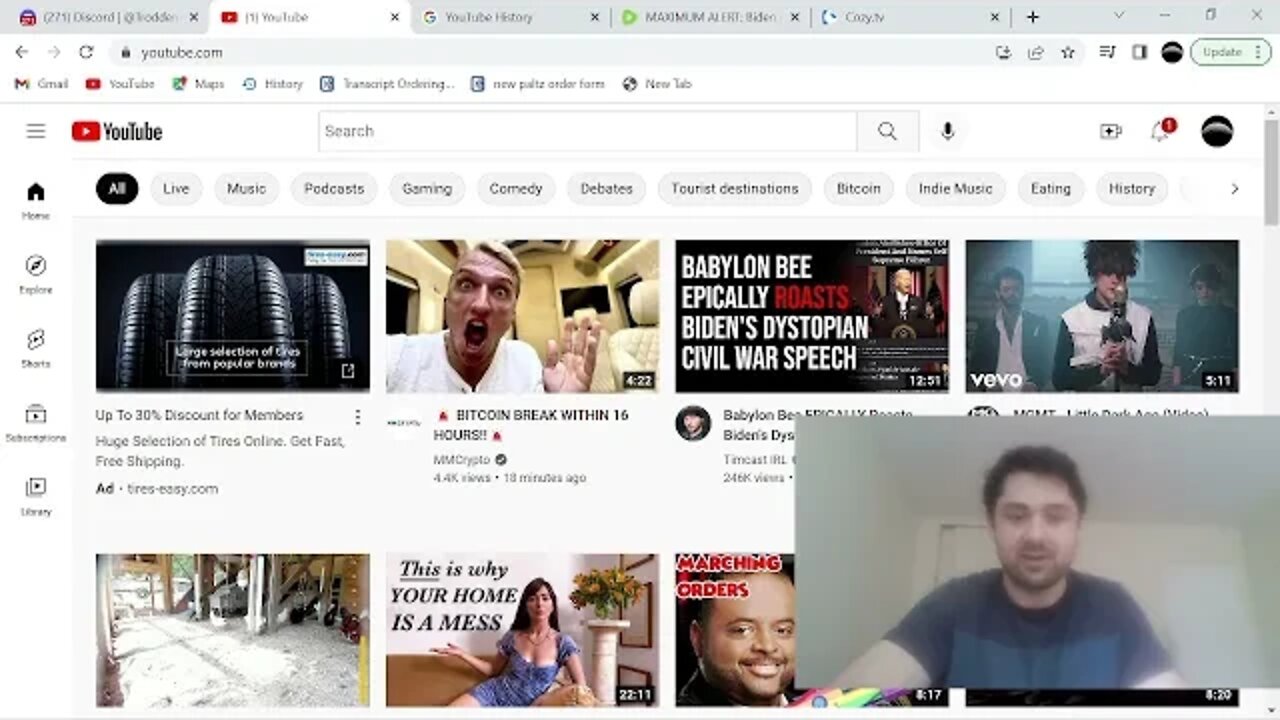The height and width of the screenshot is (720, 1280).
Task: Open Explore in the sidebar
Action: point(36,274)
